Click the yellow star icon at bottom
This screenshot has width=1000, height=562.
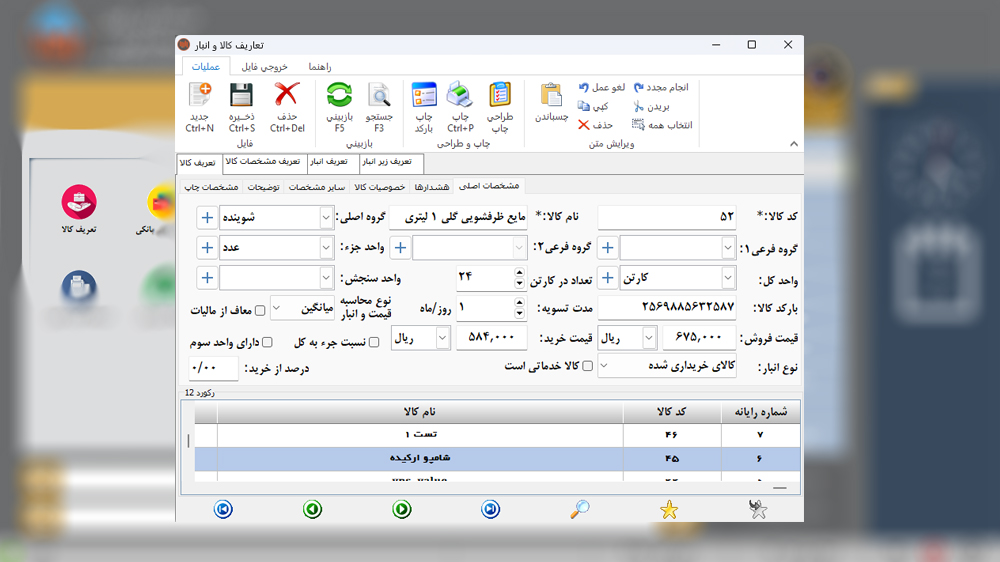pyautogui.click(x=669, y=510)
